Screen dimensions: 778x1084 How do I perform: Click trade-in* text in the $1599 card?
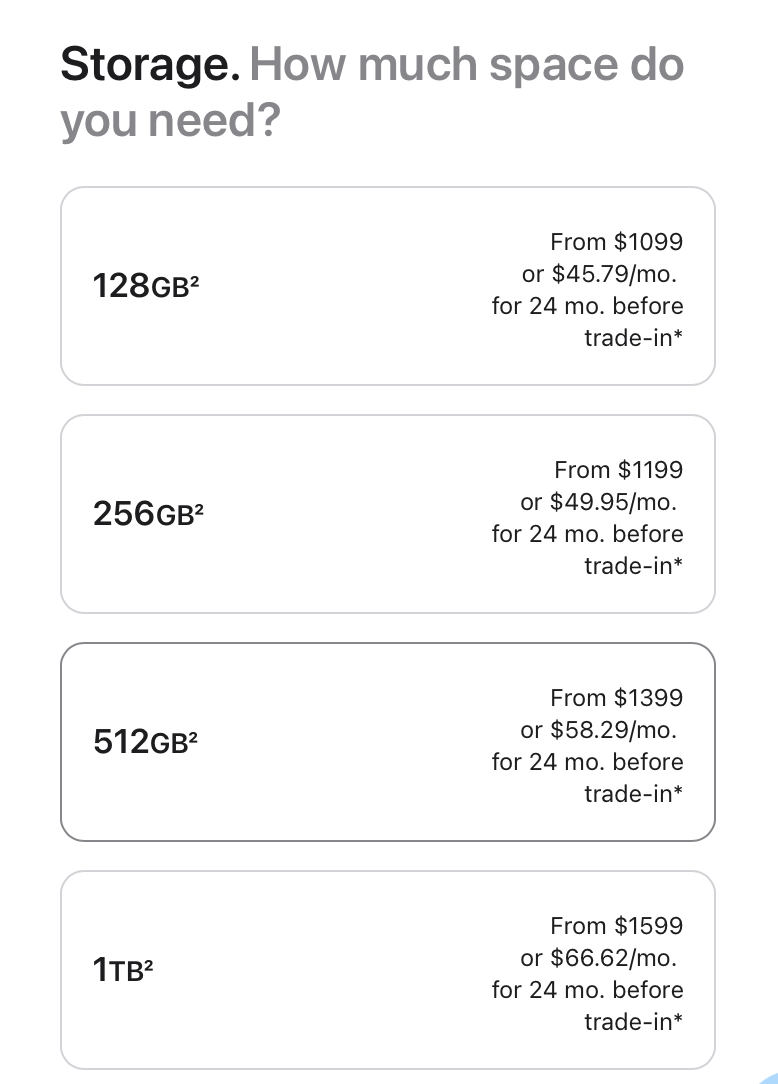pos(633,1022)
